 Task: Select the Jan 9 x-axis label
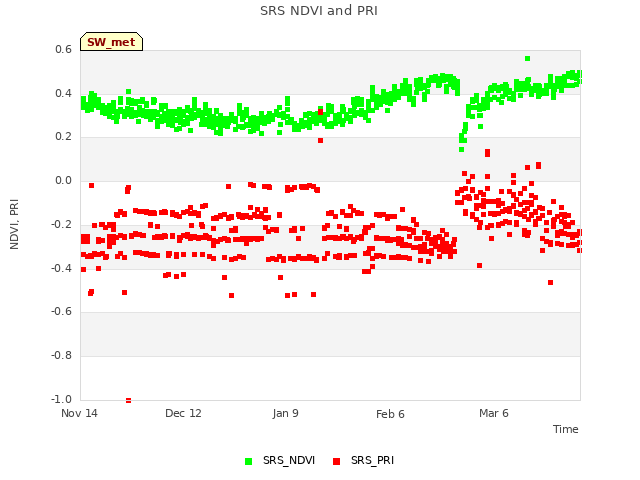point(285,413)
